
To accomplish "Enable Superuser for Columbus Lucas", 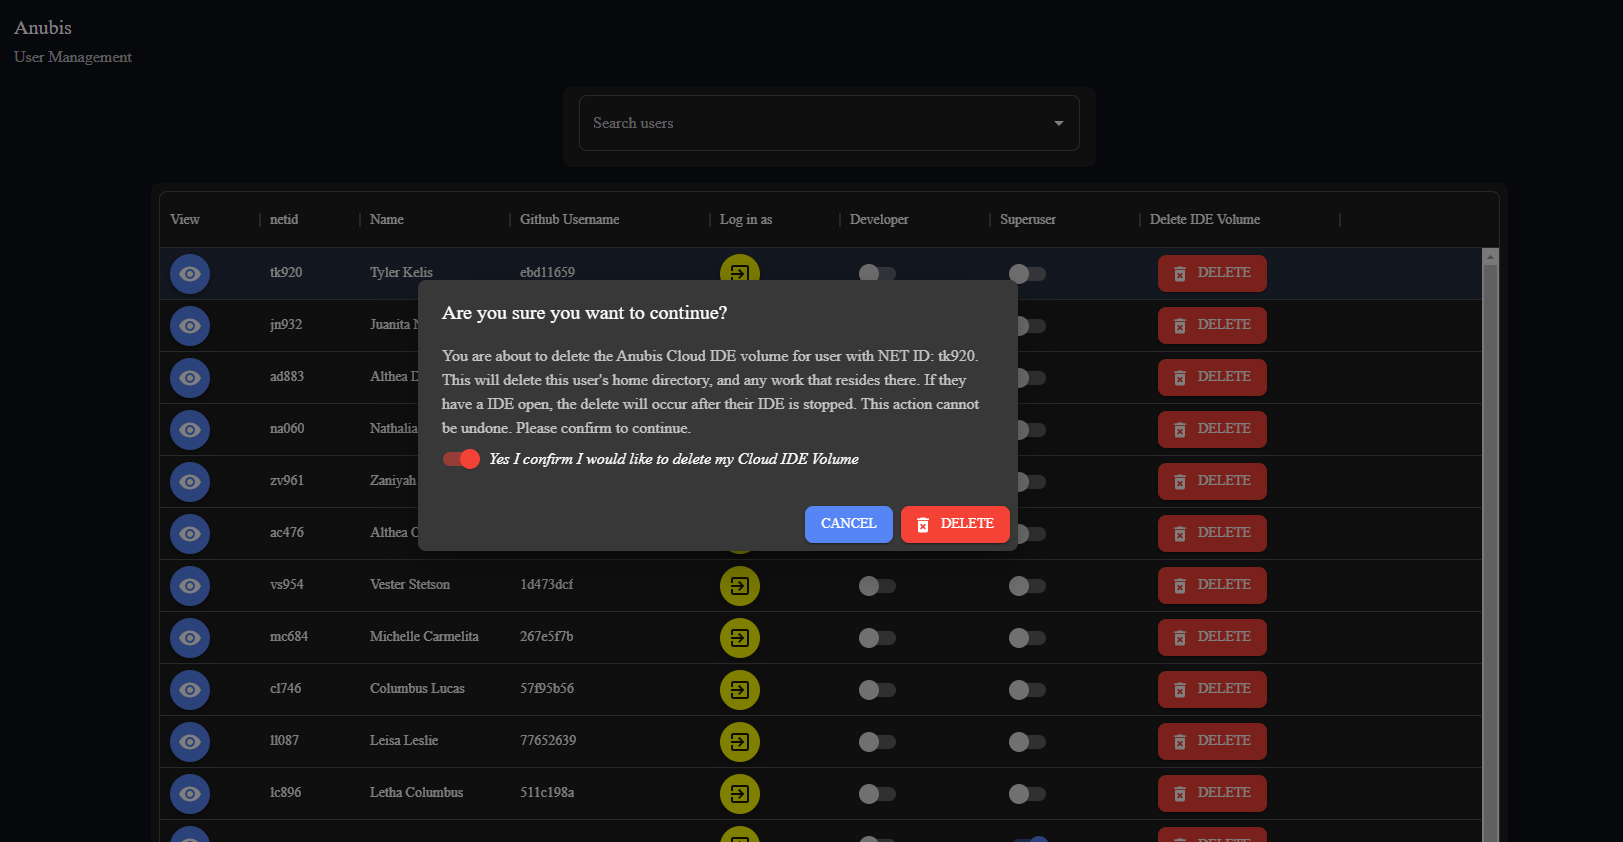I will pyautogui.click(x=1027, y=690).
